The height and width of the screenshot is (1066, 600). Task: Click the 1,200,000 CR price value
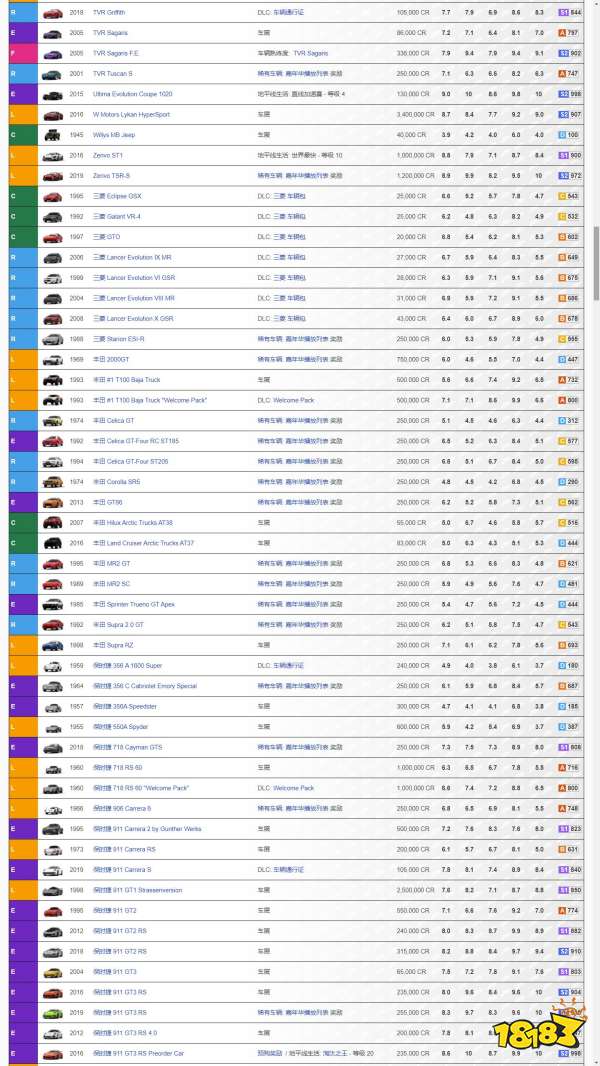pos(415,176)
